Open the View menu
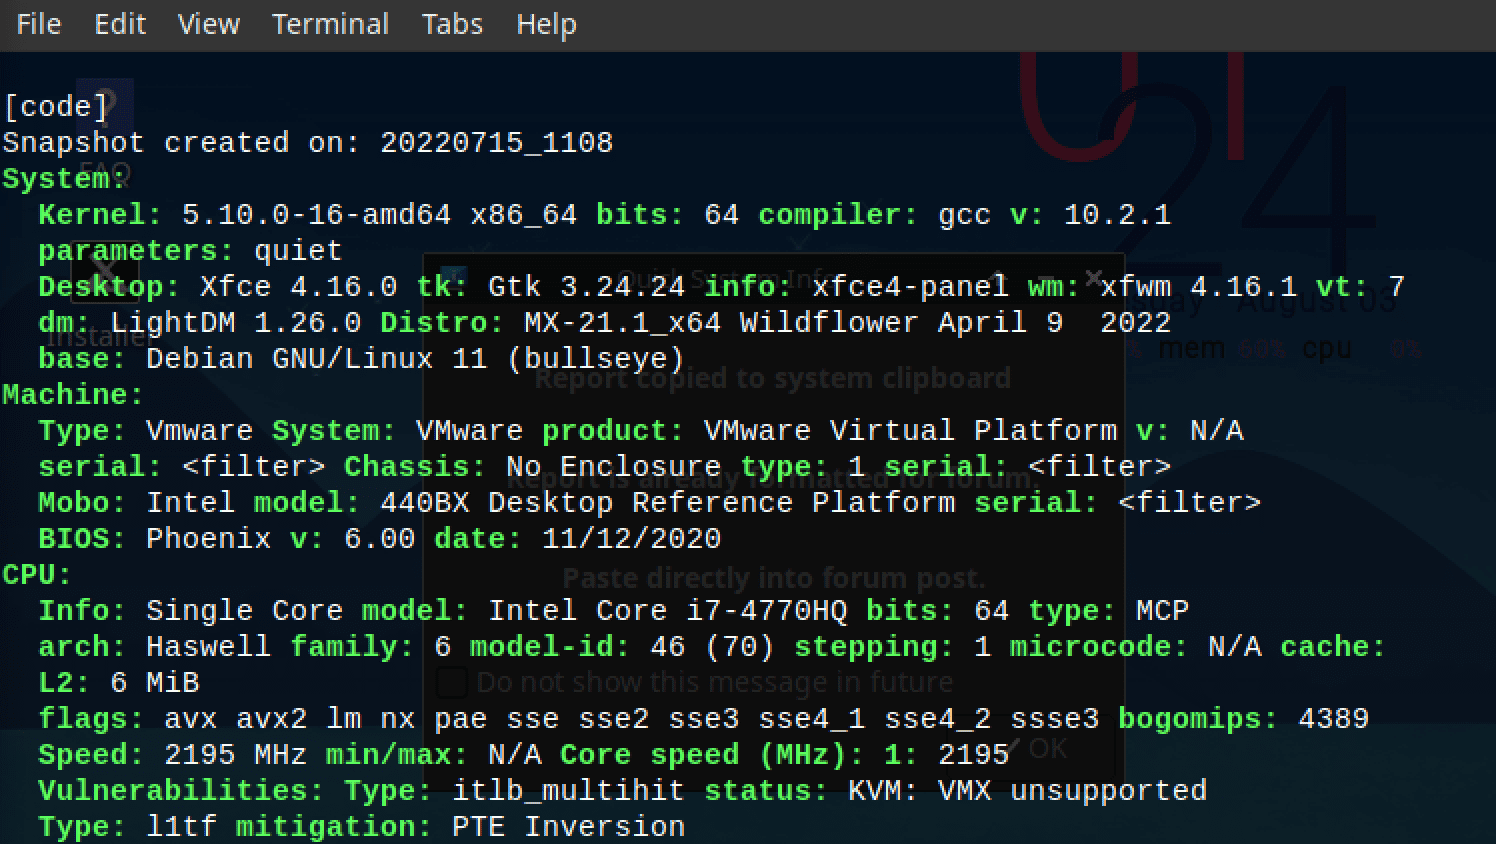Screen dimensions: 1496x844 209,24
